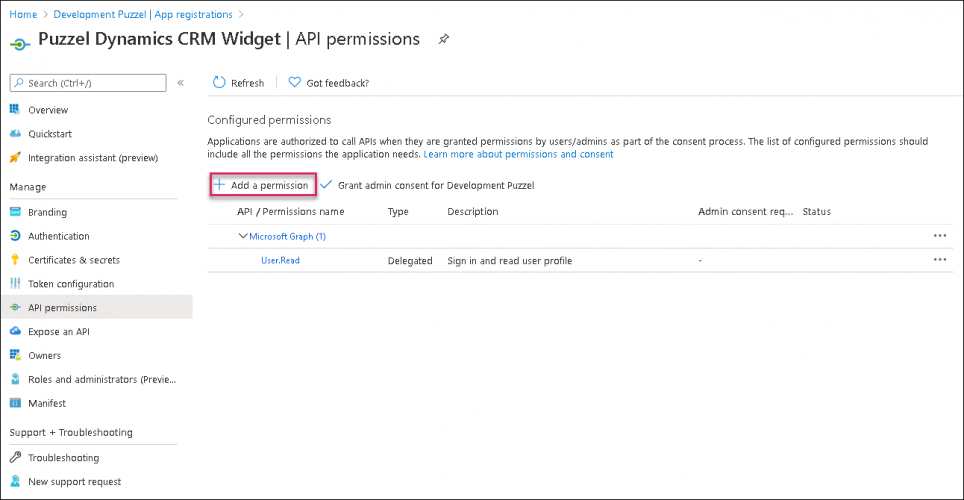
Task: Open Learn more about permissions link
Action: pyautogui.click(x=518, y=155)
